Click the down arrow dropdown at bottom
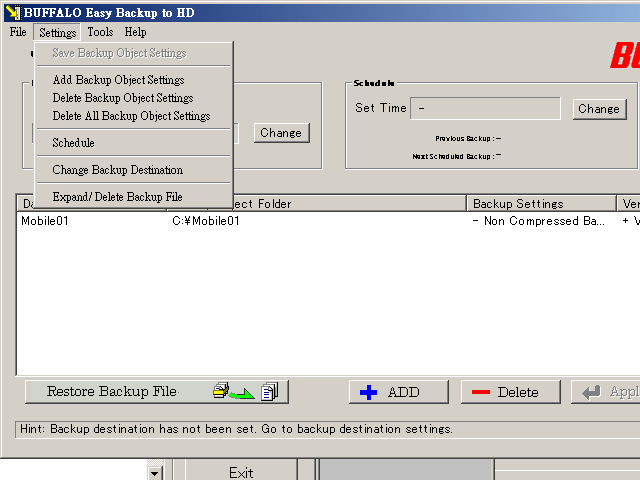This screenshot has height=480, width=640. 155,473
